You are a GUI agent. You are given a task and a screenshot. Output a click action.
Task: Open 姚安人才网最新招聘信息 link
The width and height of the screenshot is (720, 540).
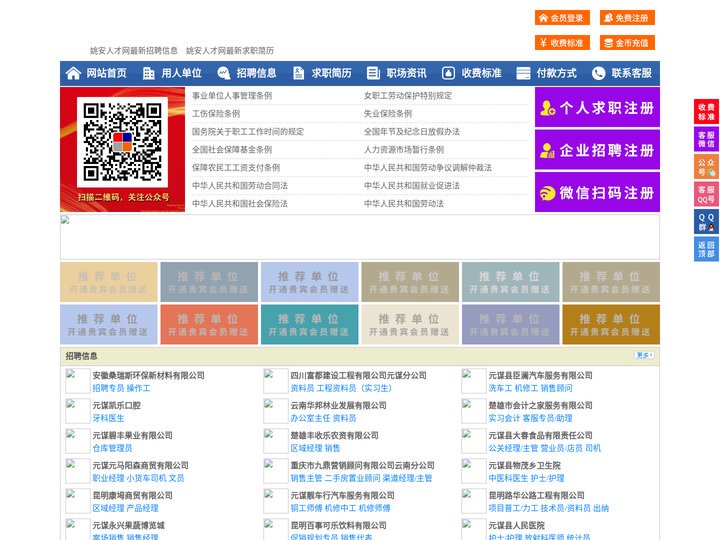[x=133, y=51]
